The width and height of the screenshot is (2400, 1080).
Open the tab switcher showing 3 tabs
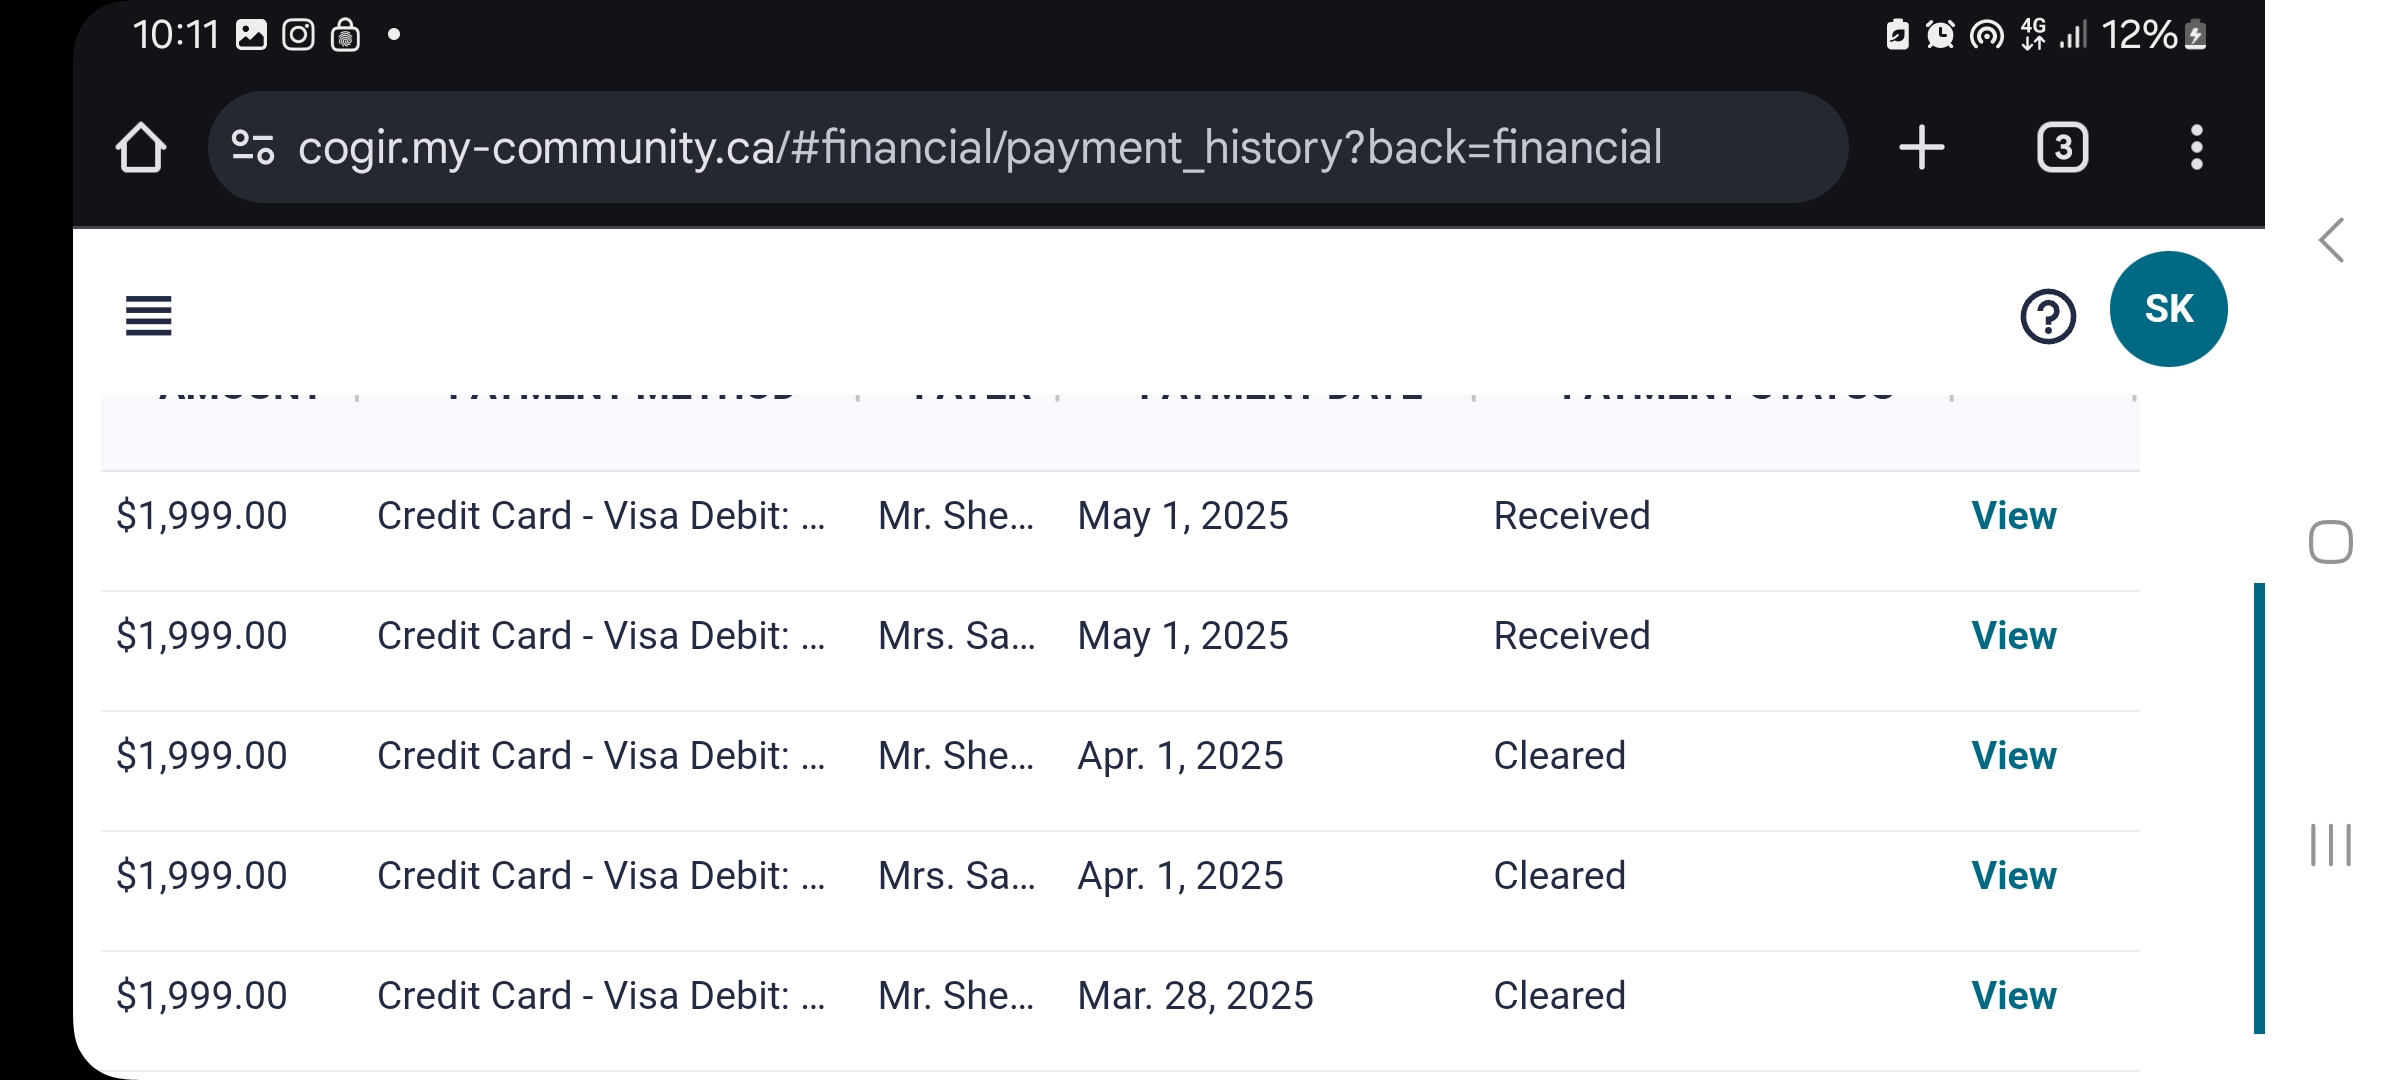(2062, 148)
